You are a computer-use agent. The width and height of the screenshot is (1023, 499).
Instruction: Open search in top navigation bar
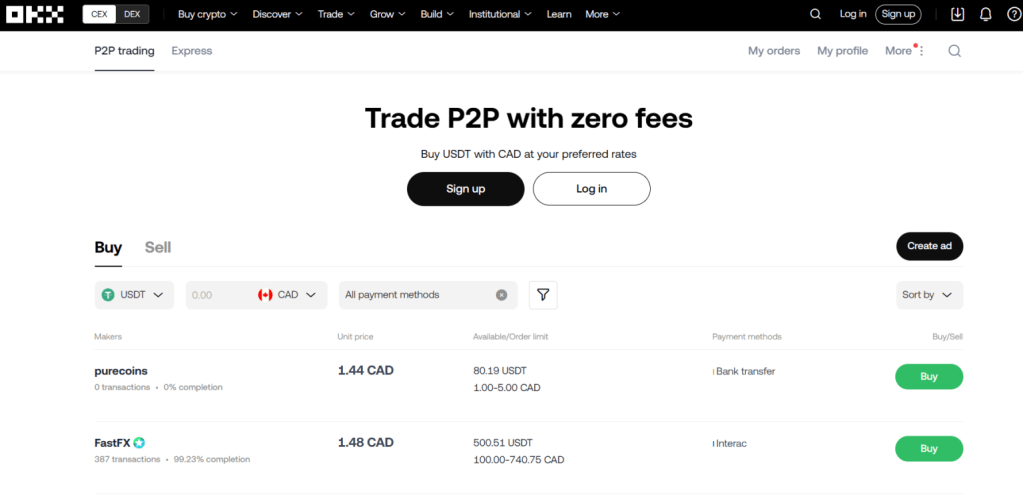(x=815, y=14)
